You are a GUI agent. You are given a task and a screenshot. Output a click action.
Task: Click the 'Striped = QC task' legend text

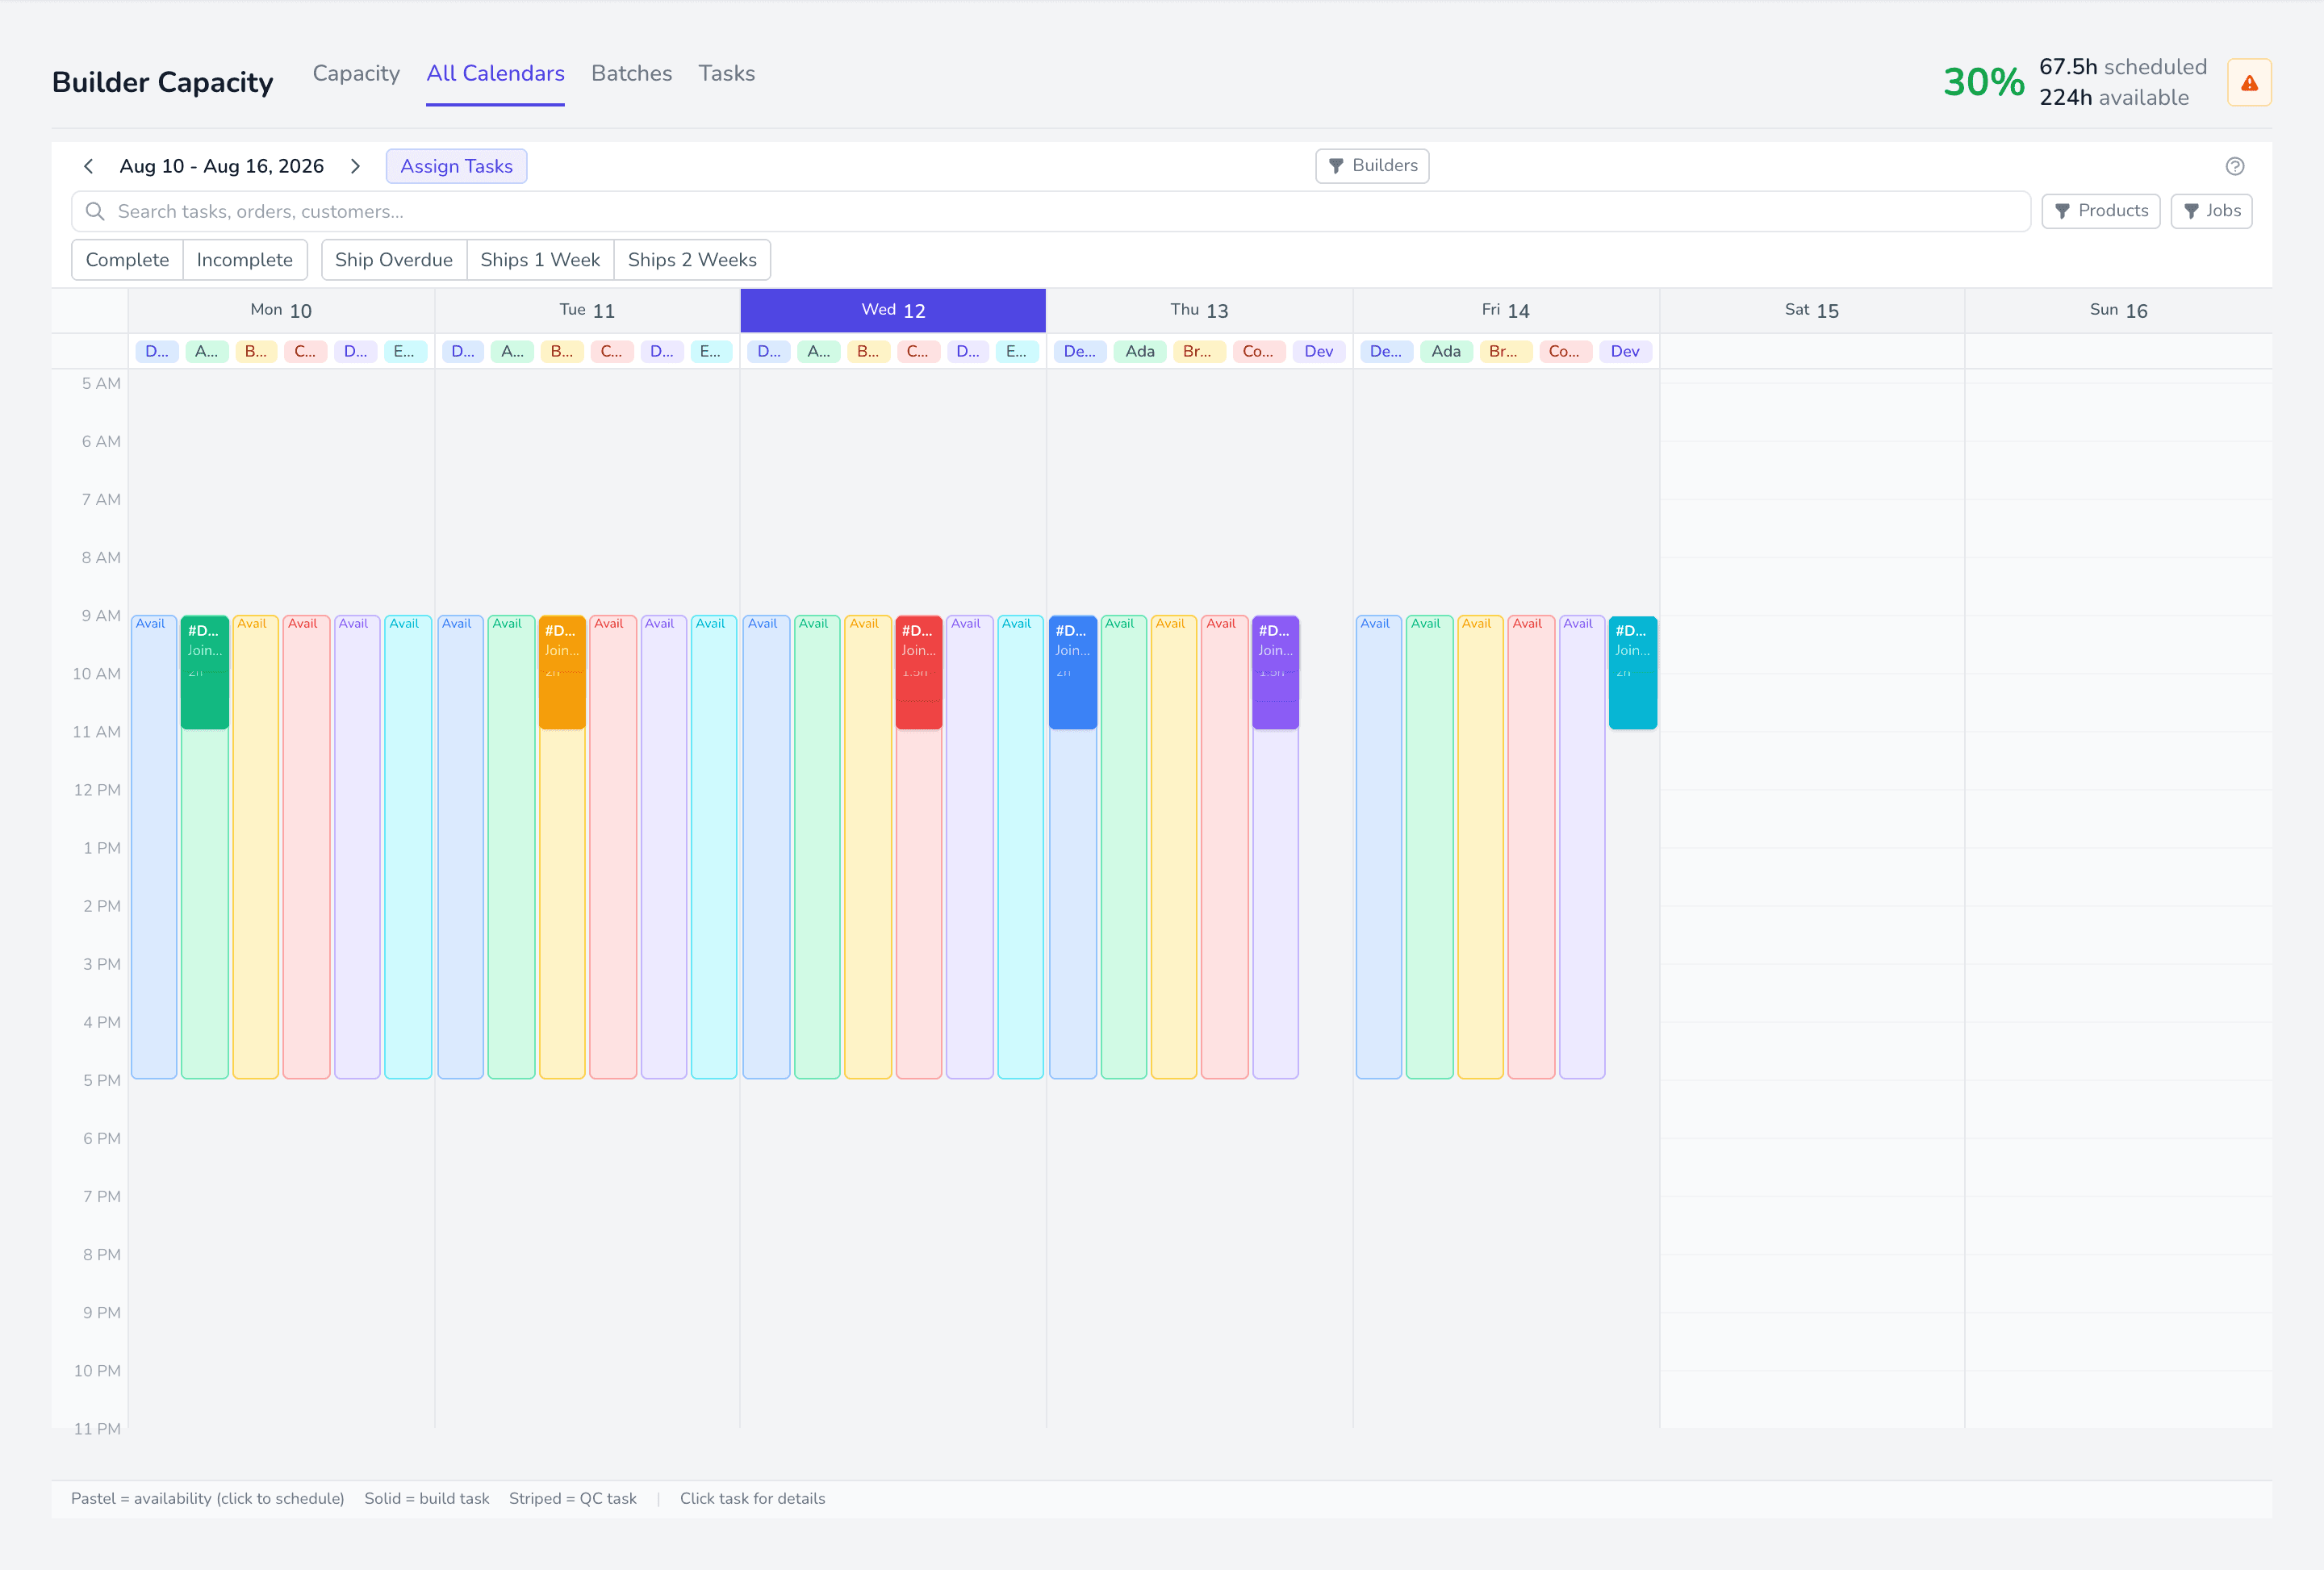click(x=573, y=1498)
